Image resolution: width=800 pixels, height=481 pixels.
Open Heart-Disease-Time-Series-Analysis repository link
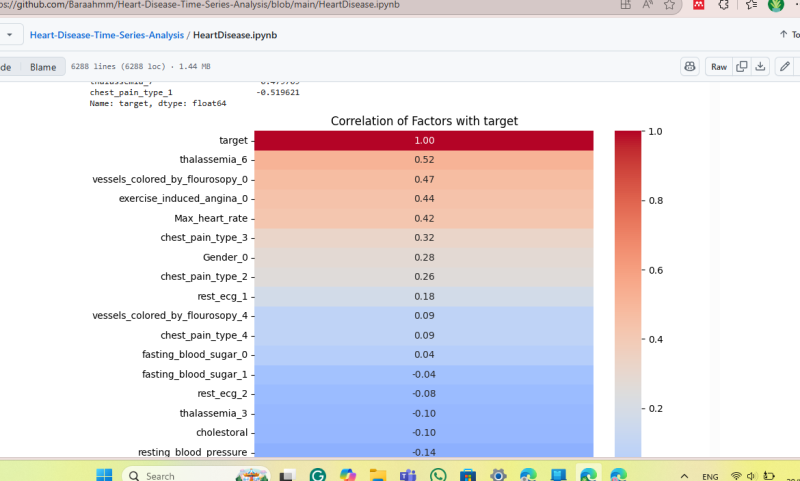pos(106,35)
